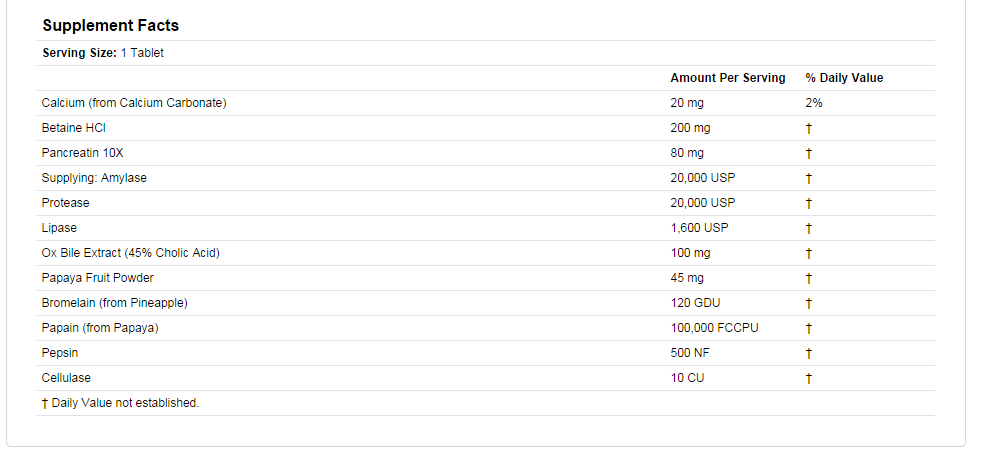
Task: Click the dagger symbol in the Cellulase row
Action: 808,378
